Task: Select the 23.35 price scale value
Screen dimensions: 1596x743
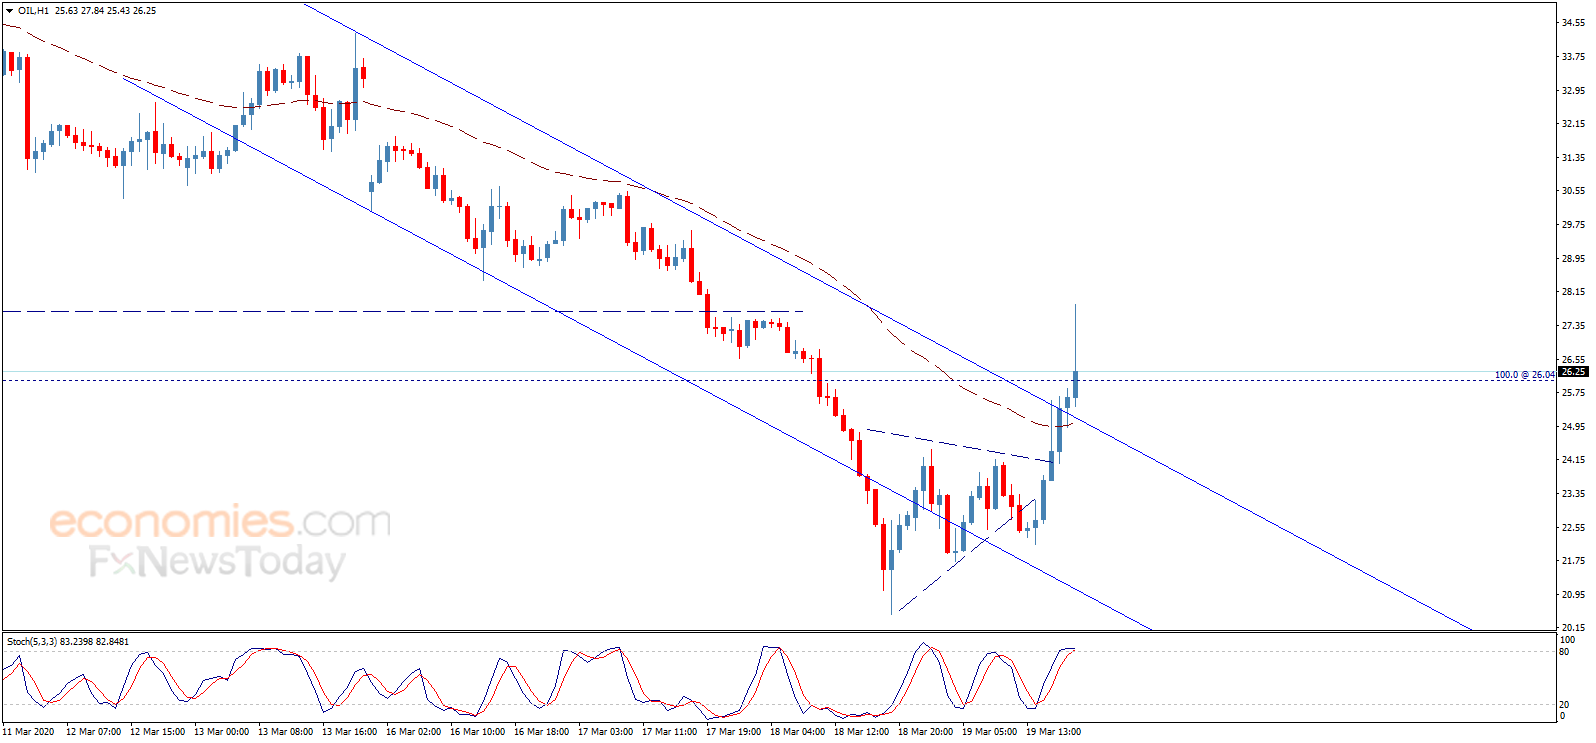Action: (1574, 494)
